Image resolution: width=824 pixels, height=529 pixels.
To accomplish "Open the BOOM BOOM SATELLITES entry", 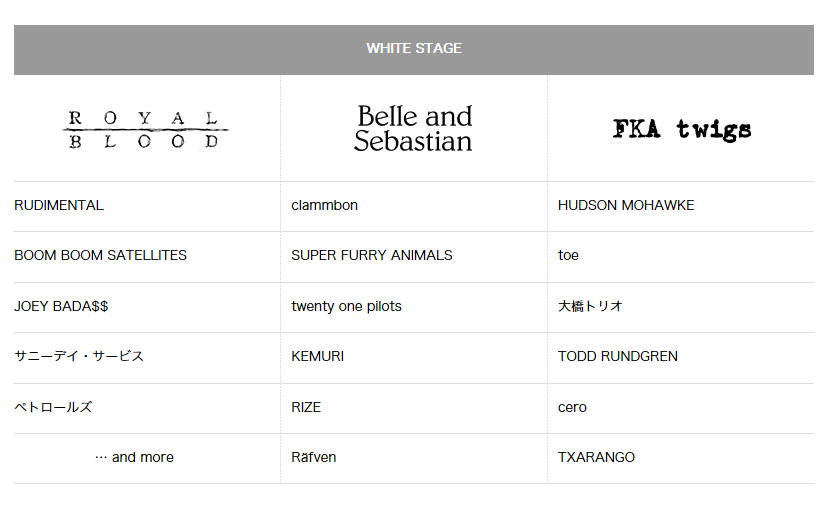I will [x=100, y=255].
